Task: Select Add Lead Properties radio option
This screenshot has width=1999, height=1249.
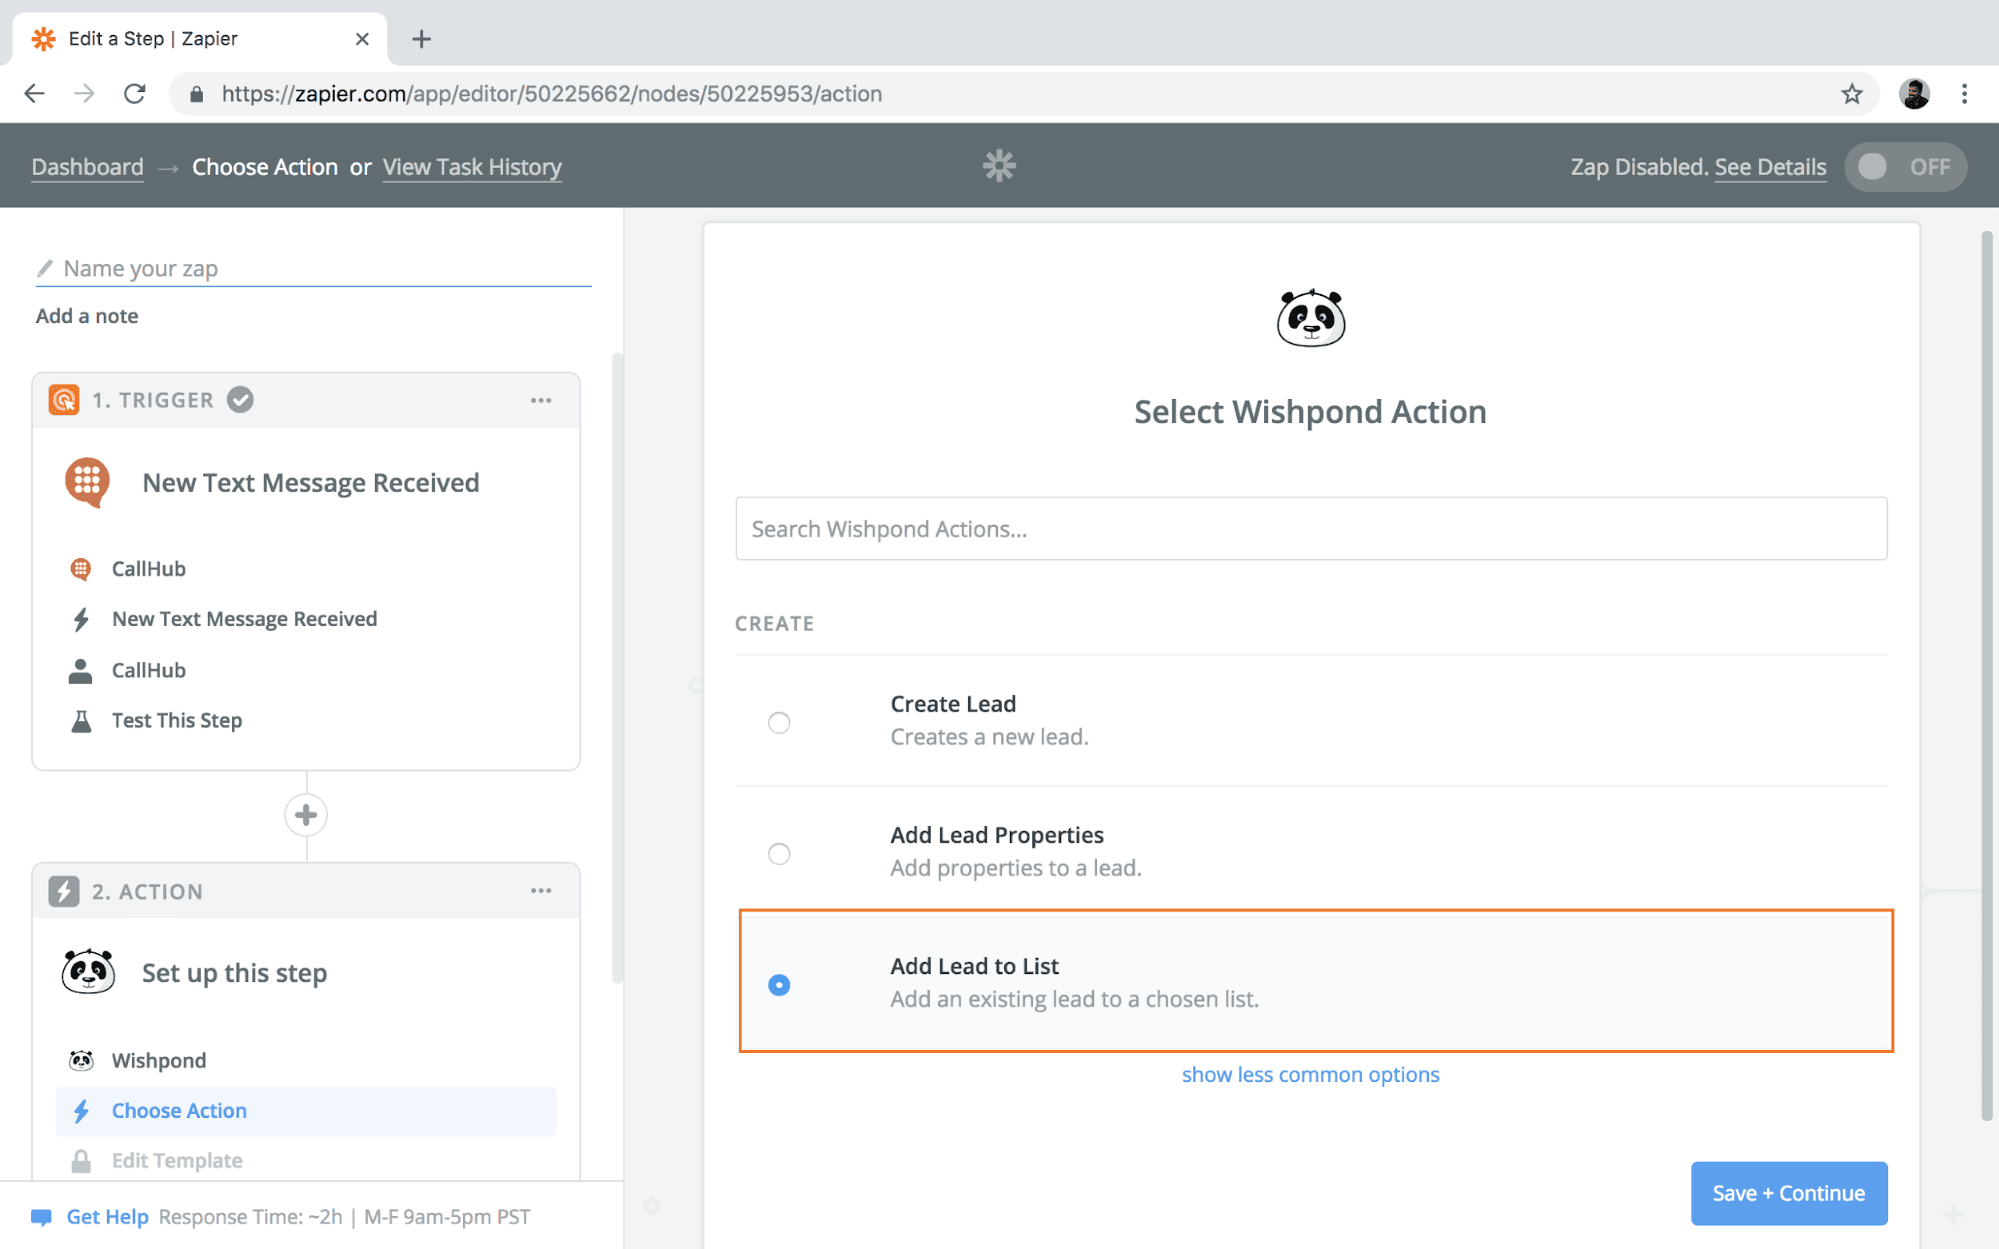Action: (779, 853)
